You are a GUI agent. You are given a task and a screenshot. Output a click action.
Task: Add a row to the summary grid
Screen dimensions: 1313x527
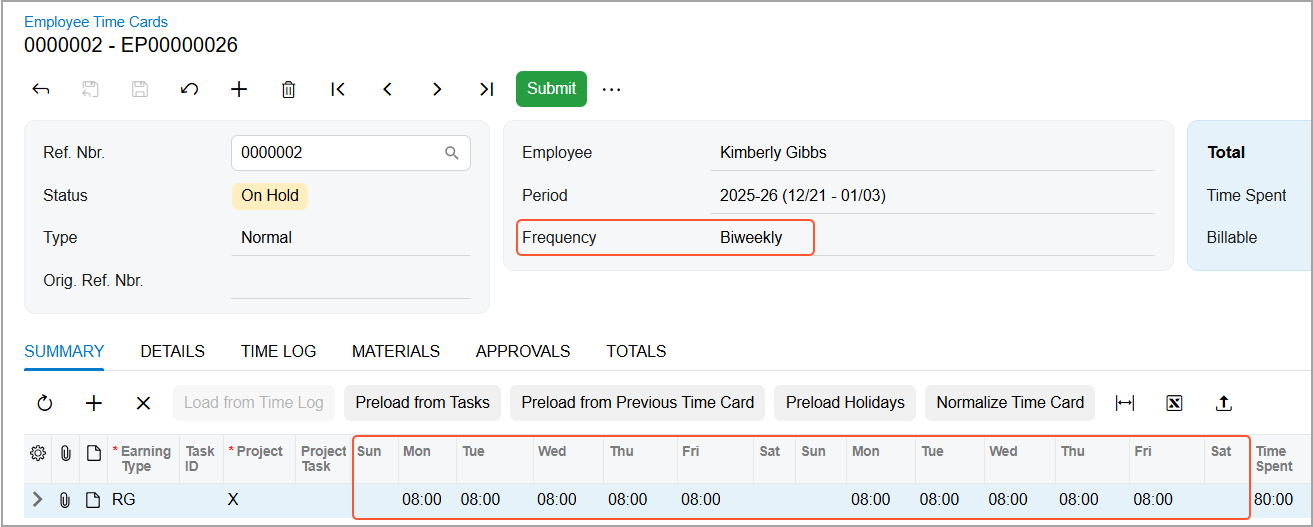pos(94,403)
